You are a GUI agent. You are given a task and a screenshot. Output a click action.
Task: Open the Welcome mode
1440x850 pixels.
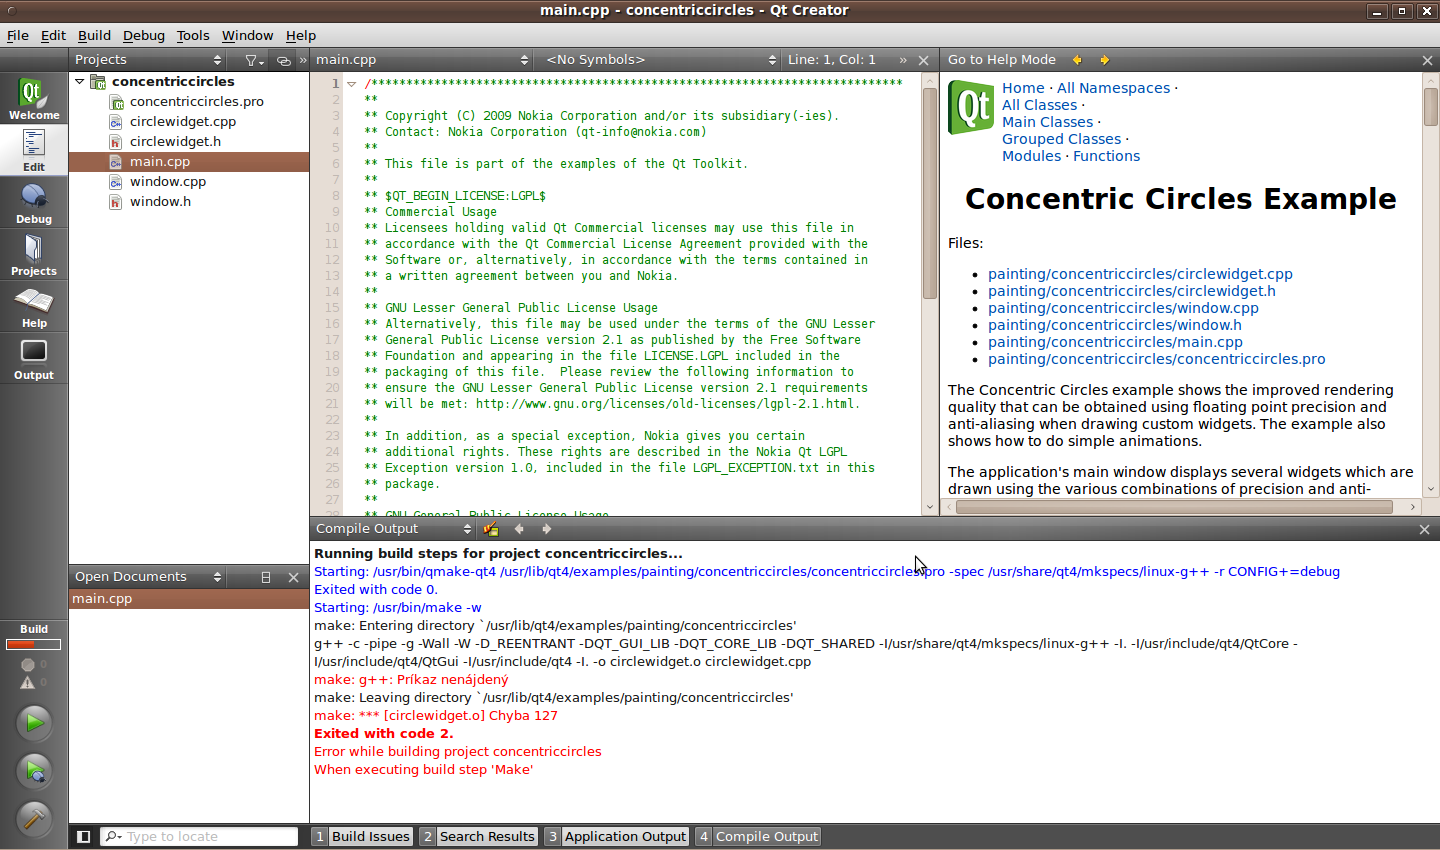click(x=34, y=98)
